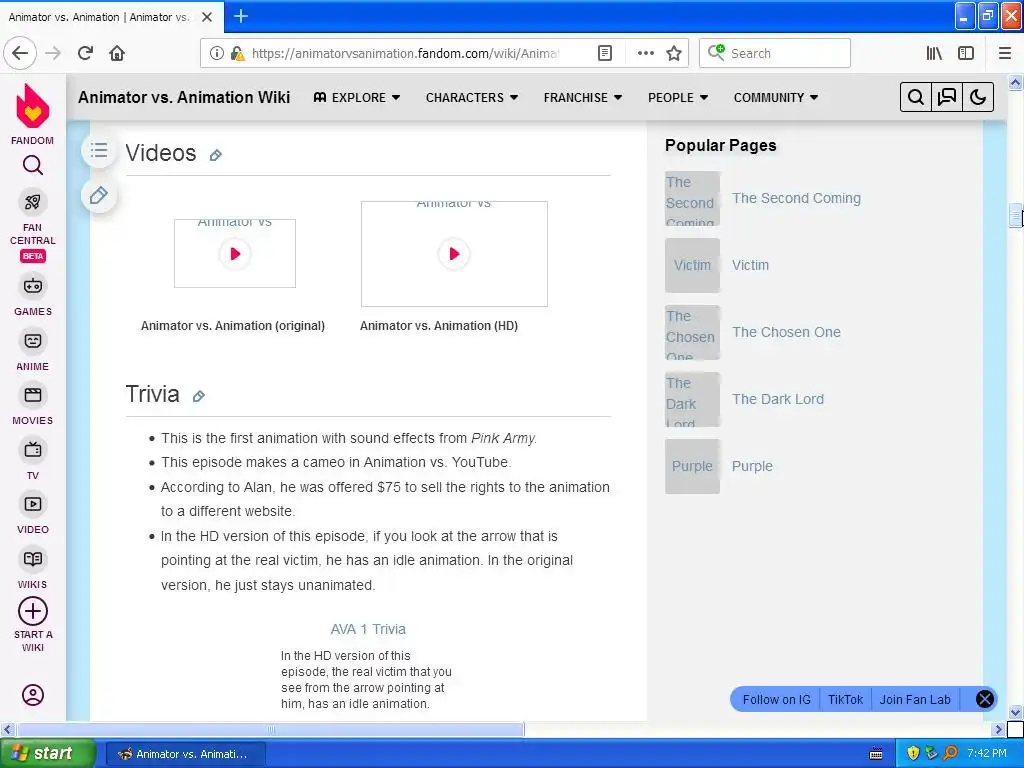Click Animator vs. Animation Wiki title
This screenshot has width=1024, height=768.
[x=184, y=97]
